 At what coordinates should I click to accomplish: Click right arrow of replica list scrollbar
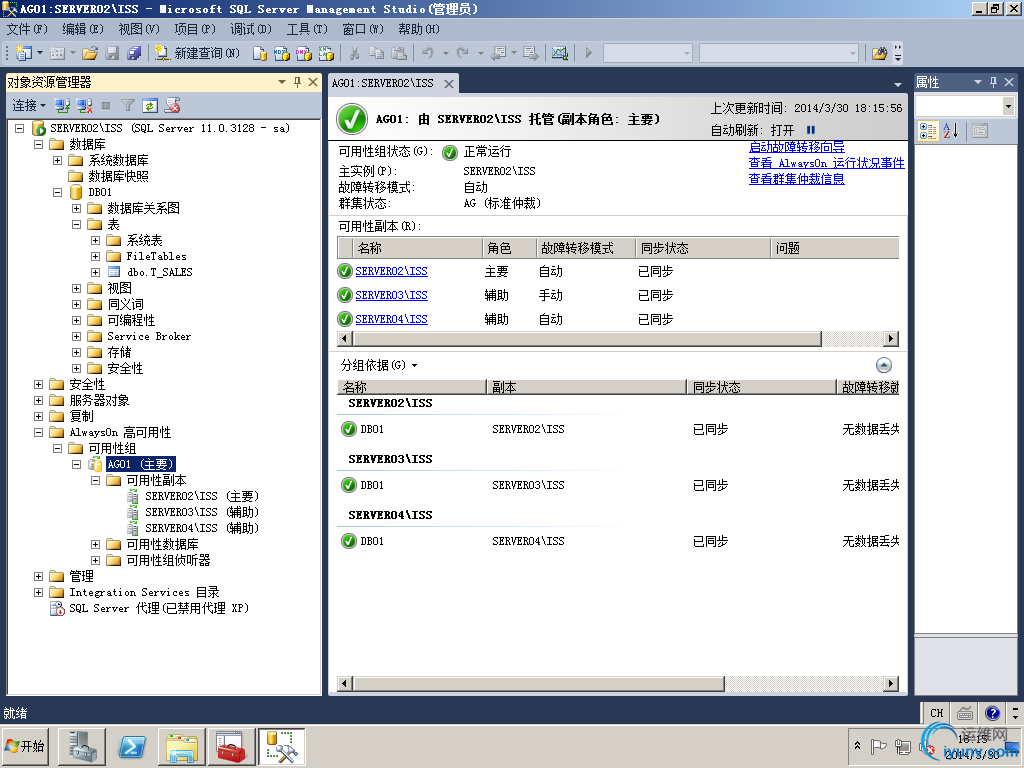[x=891, y=338]
